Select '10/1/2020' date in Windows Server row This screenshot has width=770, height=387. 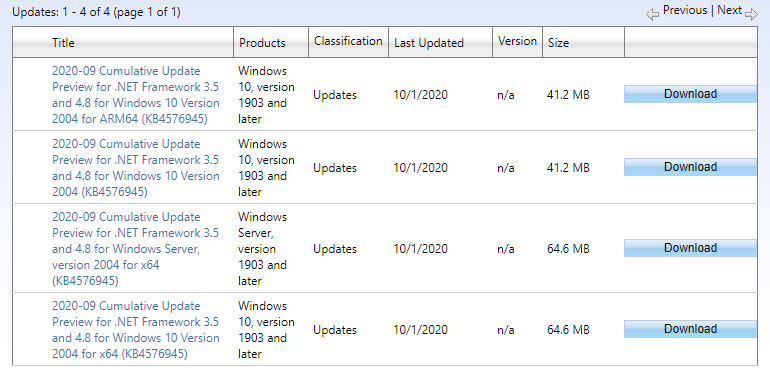tap(420, 249)
